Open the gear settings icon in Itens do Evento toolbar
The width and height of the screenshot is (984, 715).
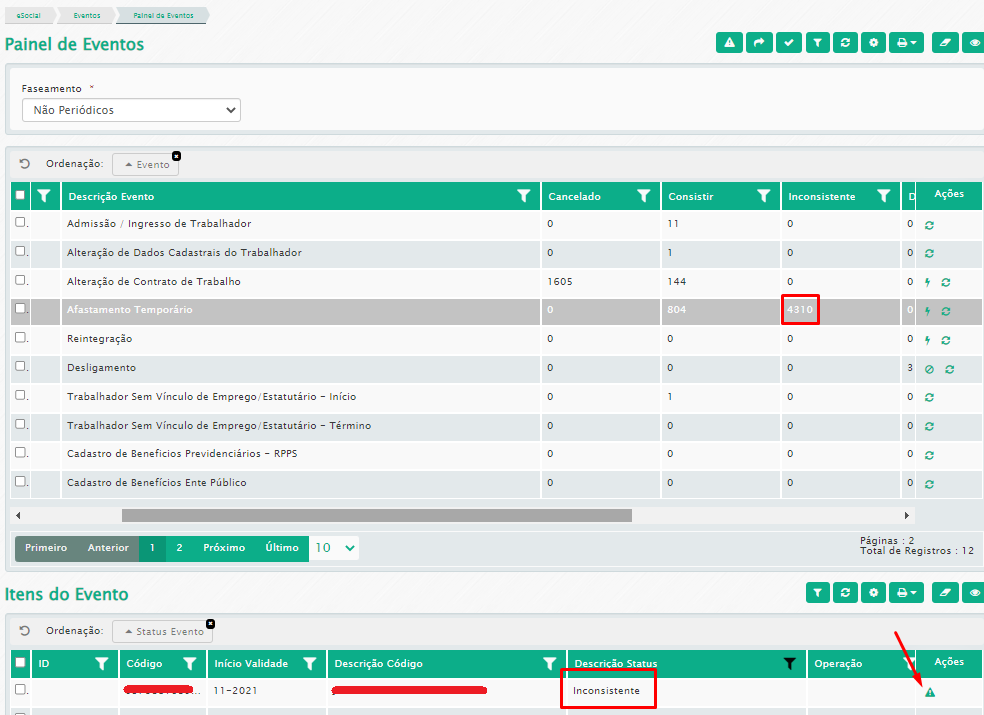(x=875, y=593)
